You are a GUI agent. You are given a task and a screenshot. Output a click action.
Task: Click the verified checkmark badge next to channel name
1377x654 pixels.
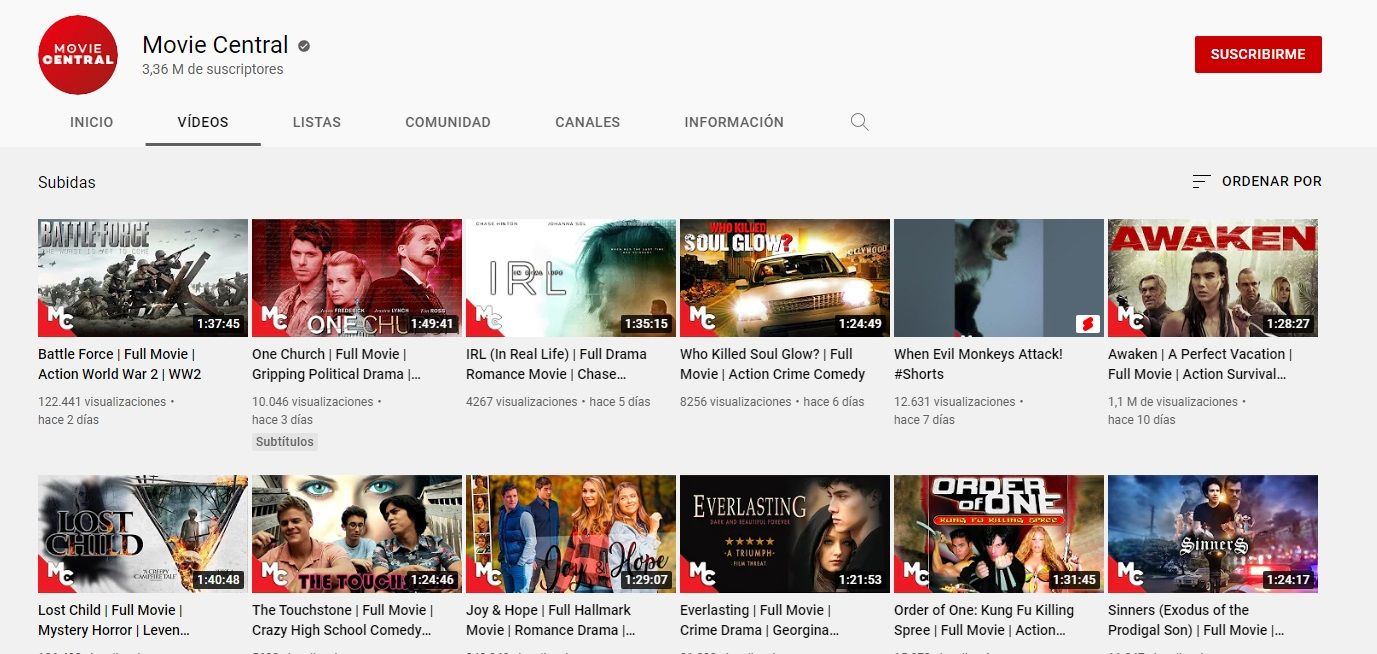[x=304, y=46]
